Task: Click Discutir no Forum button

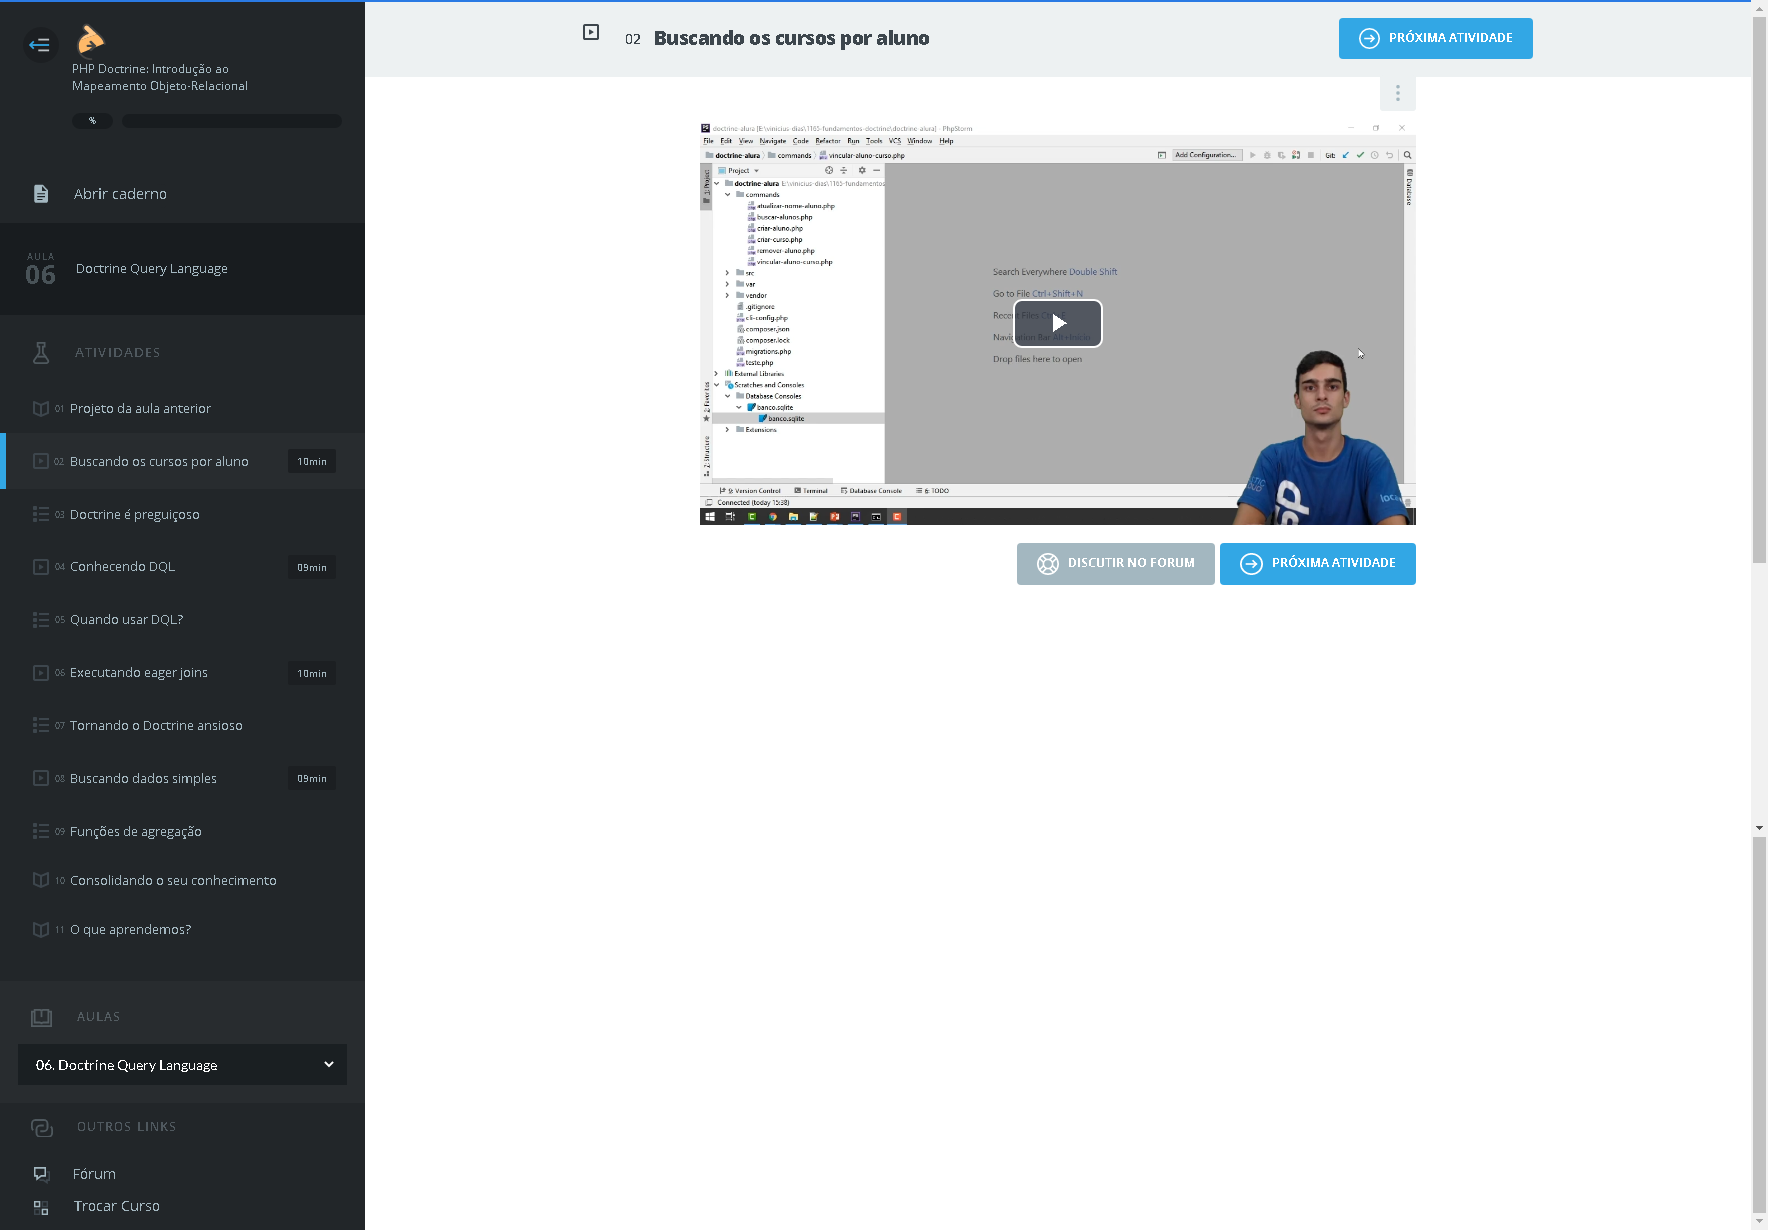Action: [x=1115, y=564]
